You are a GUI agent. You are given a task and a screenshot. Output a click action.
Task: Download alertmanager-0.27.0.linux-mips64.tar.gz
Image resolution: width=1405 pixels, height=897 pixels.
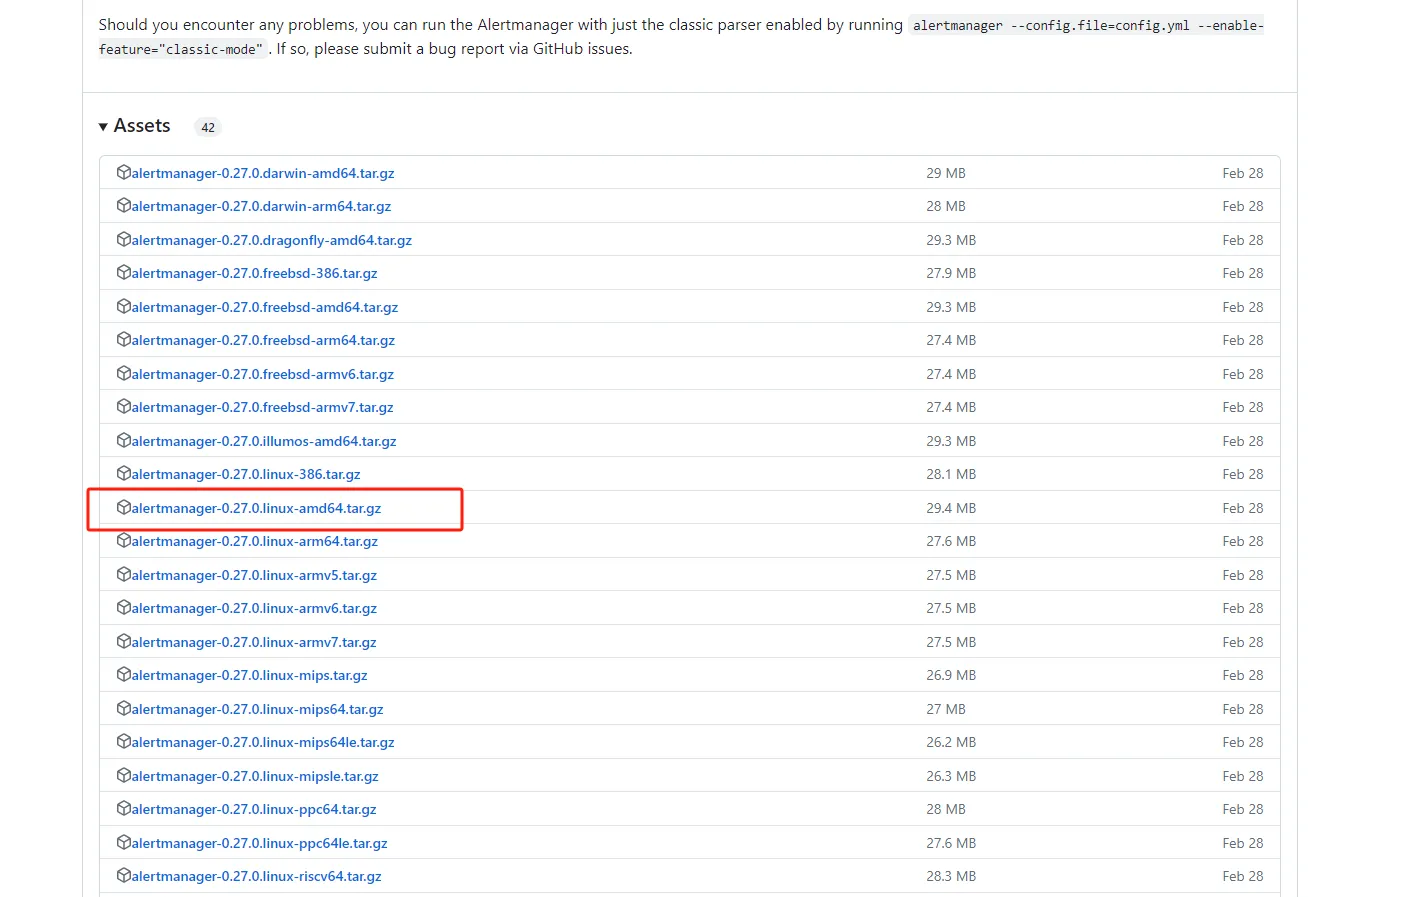pos(257,709)
